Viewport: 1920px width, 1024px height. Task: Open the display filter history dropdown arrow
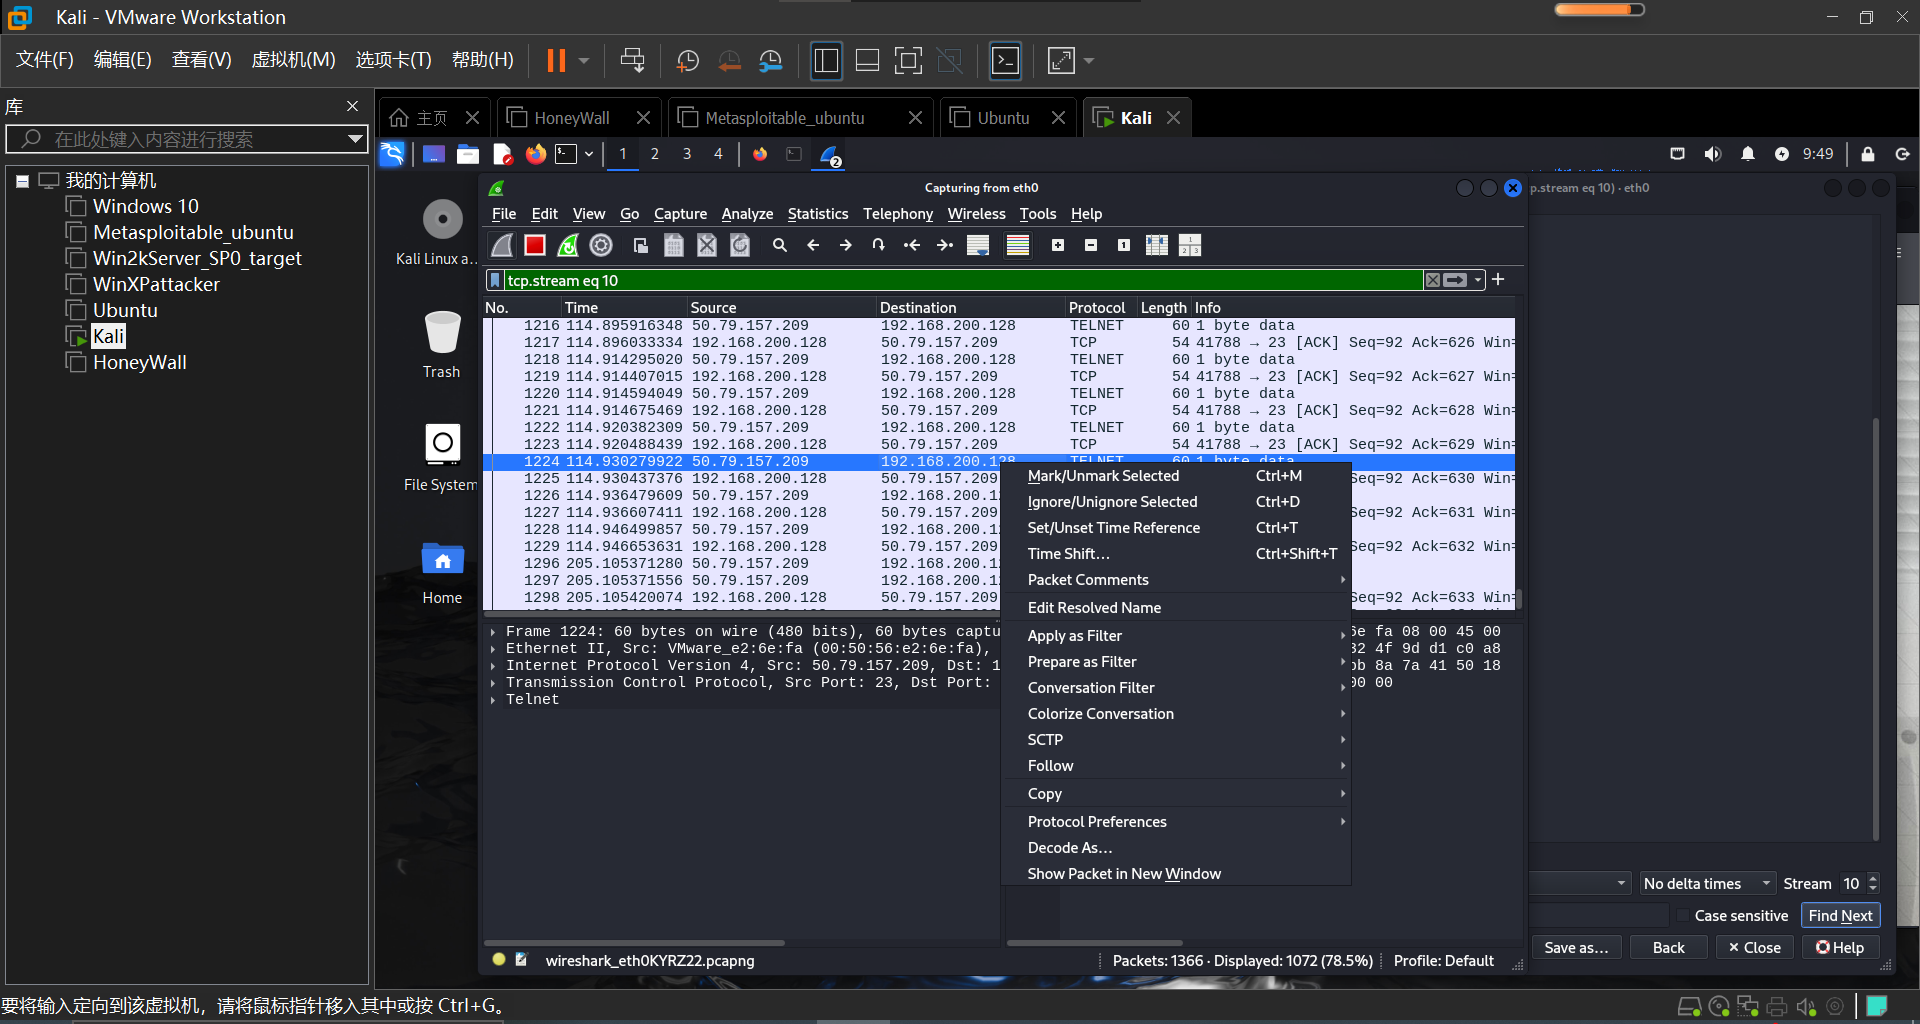click(x=1478, y=280)
